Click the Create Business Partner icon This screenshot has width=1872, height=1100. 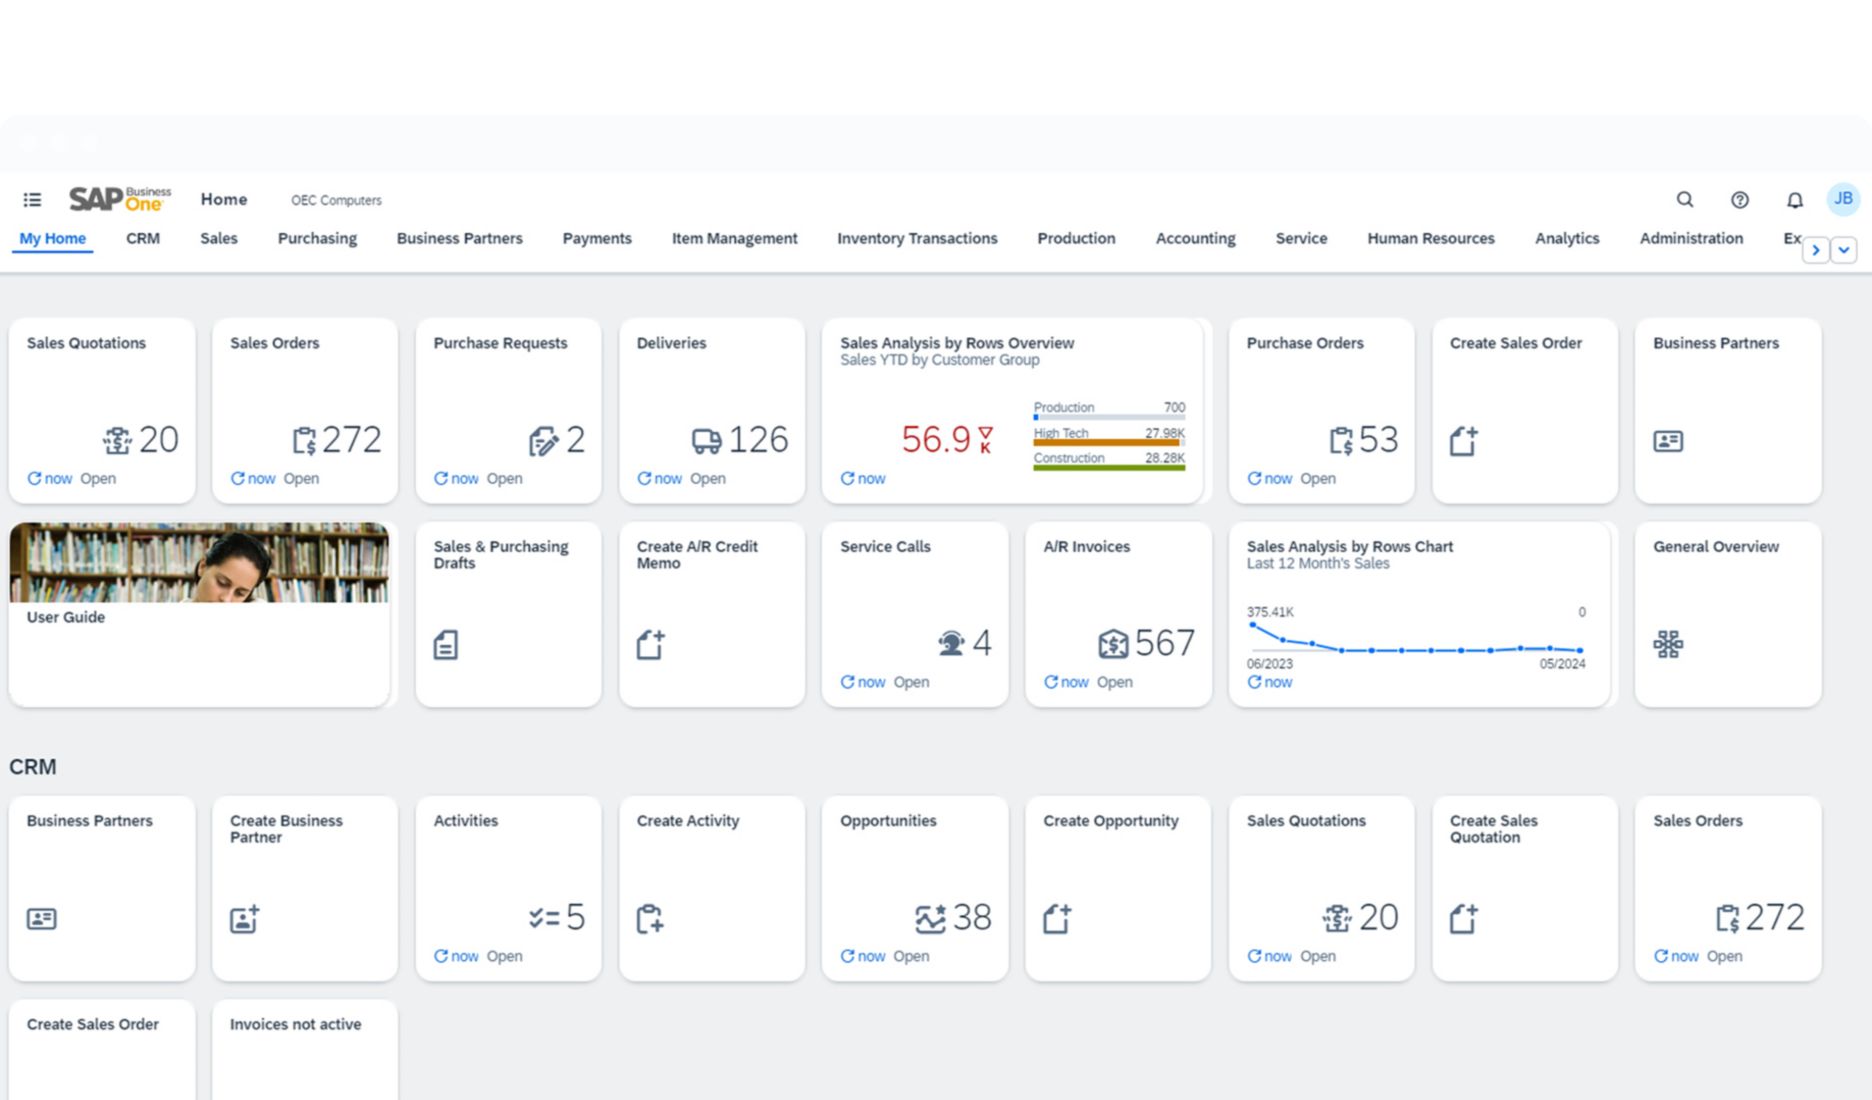(244, 918)
